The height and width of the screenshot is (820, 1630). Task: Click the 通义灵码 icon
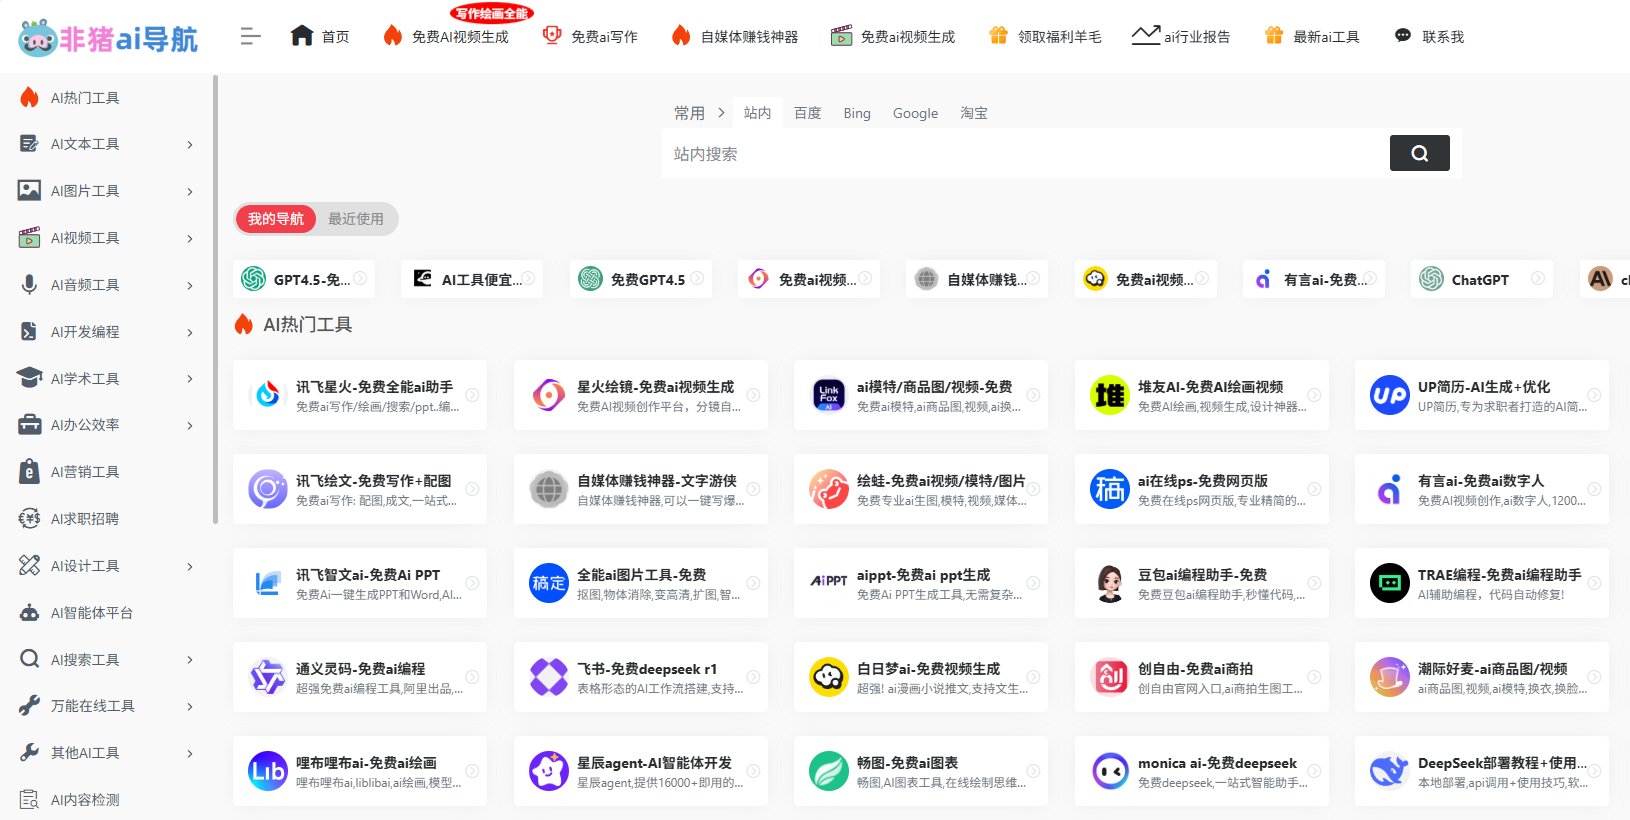[268, 677]
